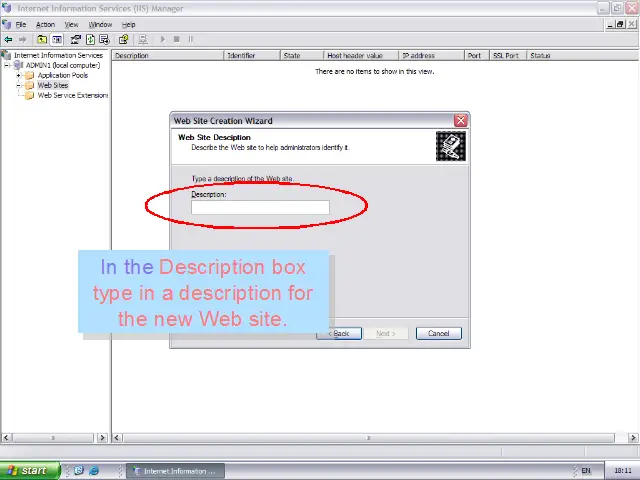Click the Identifier column header
Screen dimensions: 640x480
click(252, 56)
